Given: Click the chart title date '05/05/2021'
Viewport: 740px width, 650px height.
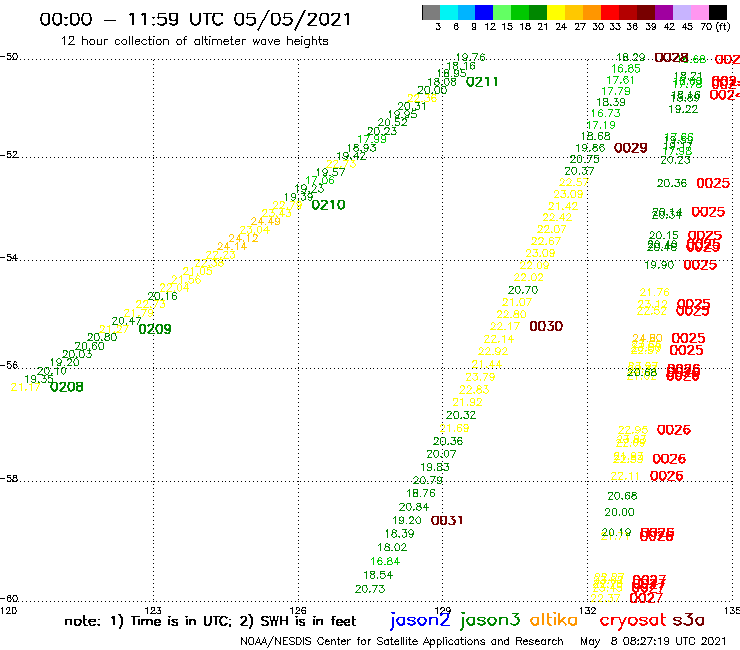Looking at the screenshot, I should [x=292, y=19].
